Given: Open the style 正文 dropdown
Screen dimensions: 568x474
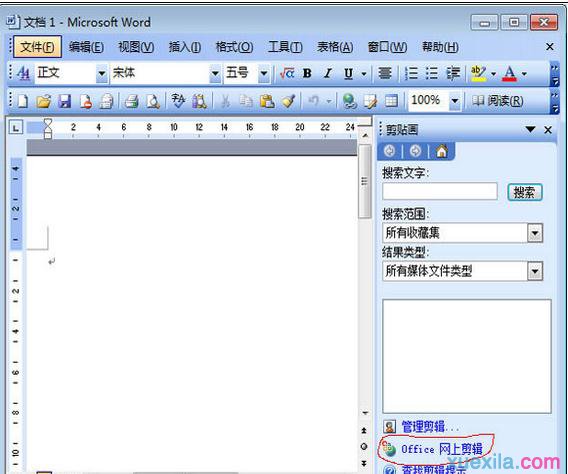Looking at the screenshot, I should [102, 74].
